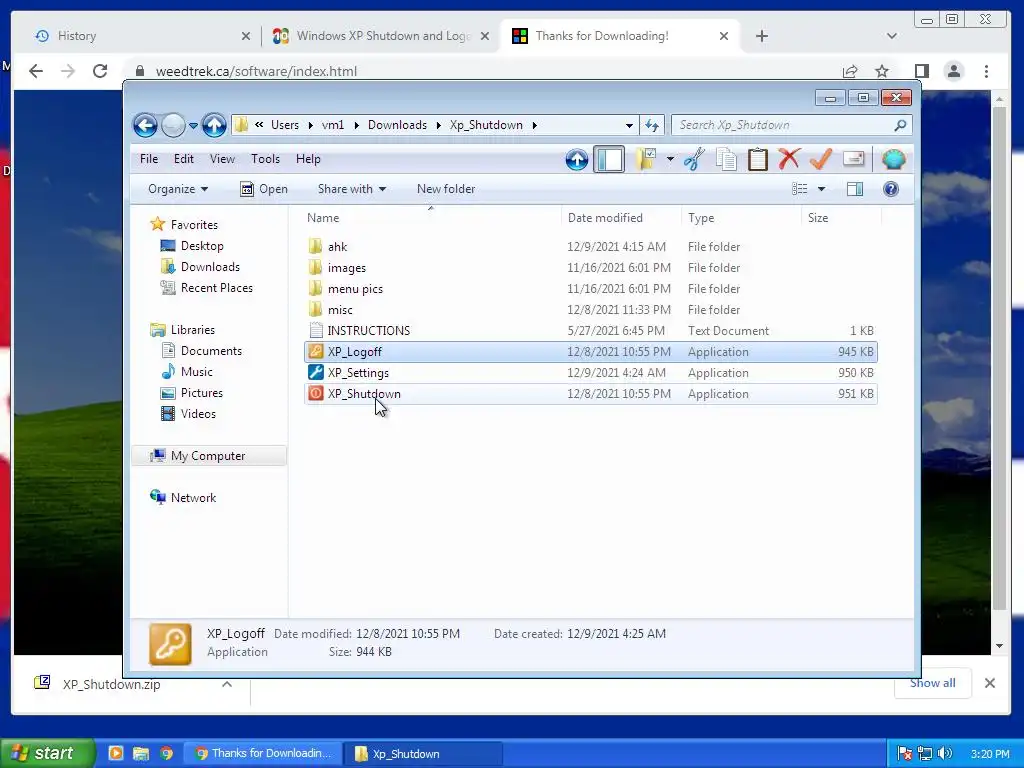Expand the Share with dropdown
The image size is (1024, 768).
351,189
